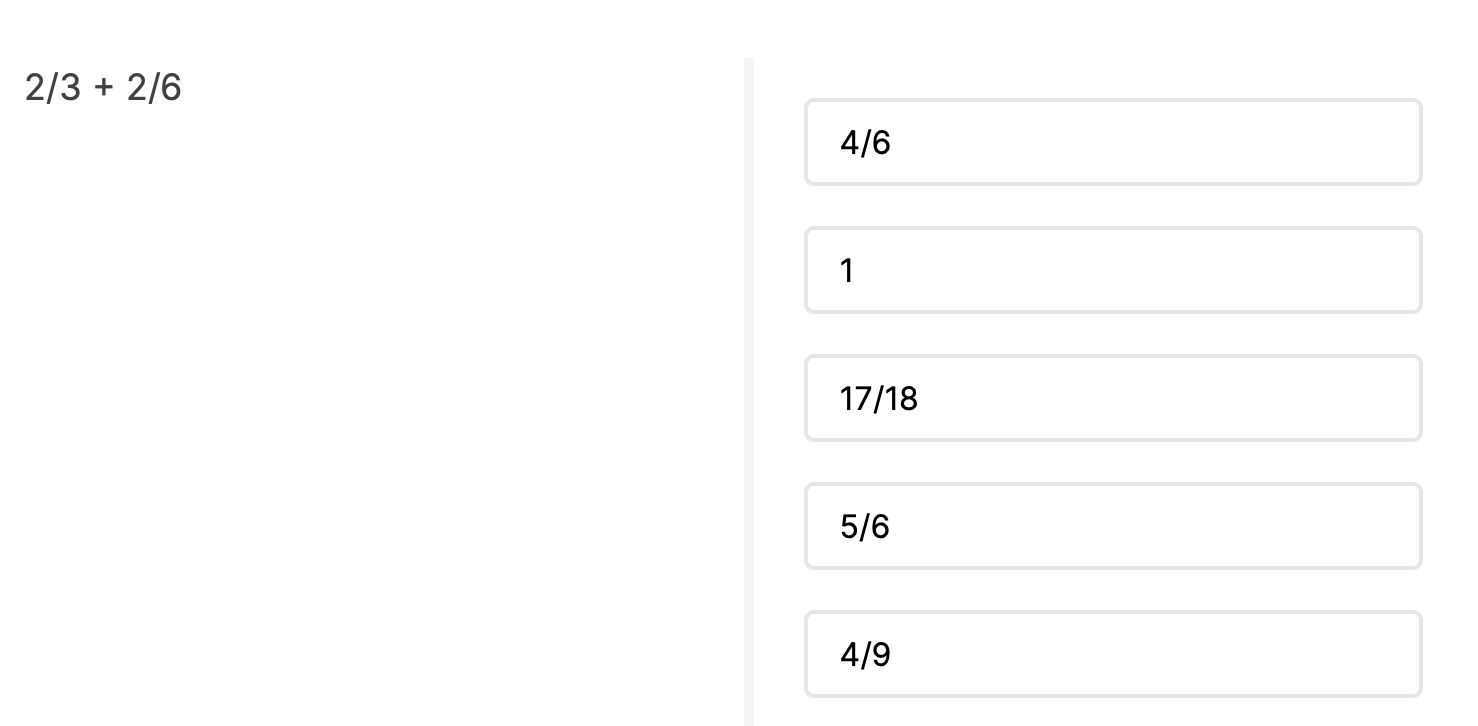
Task: Select the option with numerator 17
Action: 1113,398
